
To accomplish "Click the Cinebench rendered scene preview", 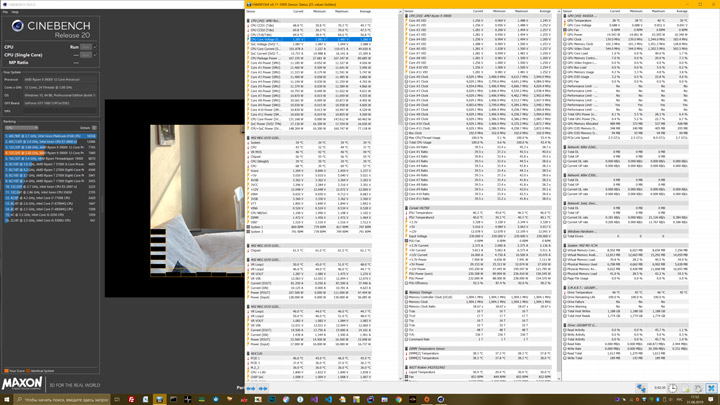I will [x=197, y=200].
